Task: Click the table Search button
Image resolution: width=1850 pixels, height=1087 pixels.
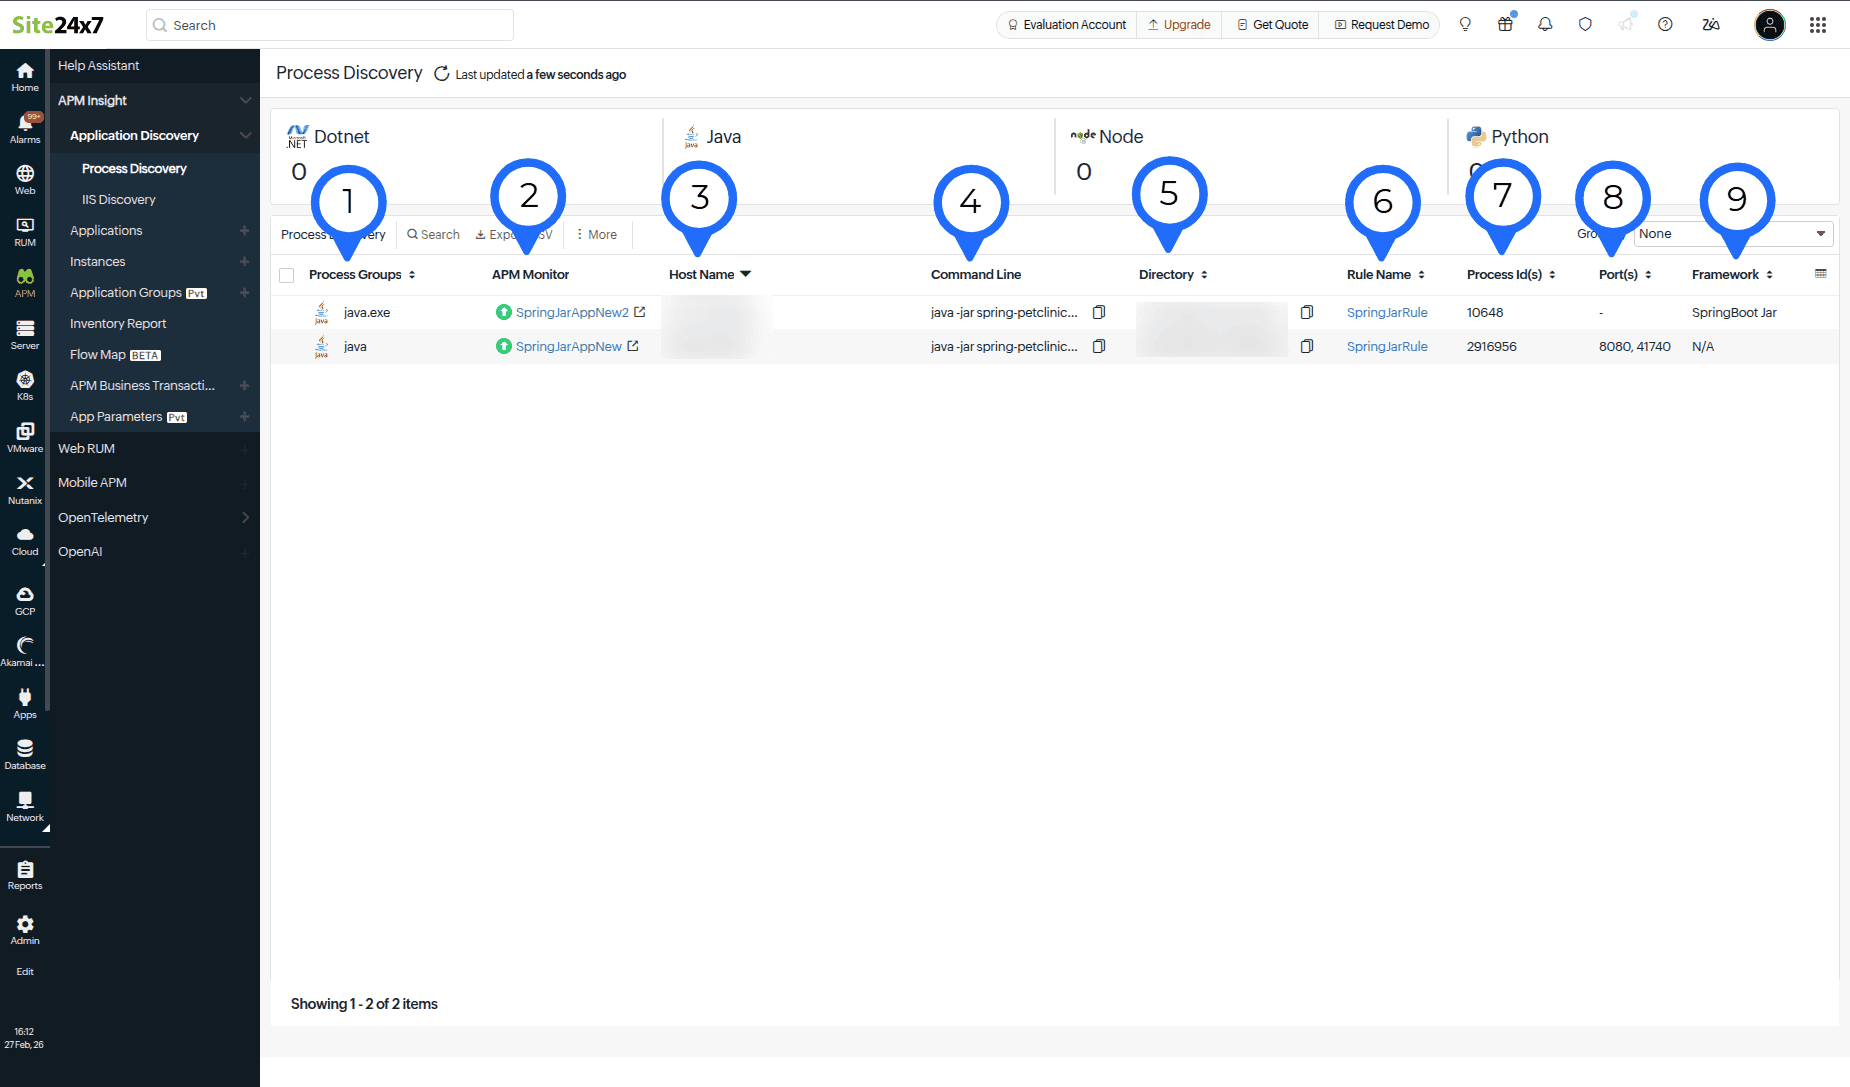Action: [x=433, y=235]
